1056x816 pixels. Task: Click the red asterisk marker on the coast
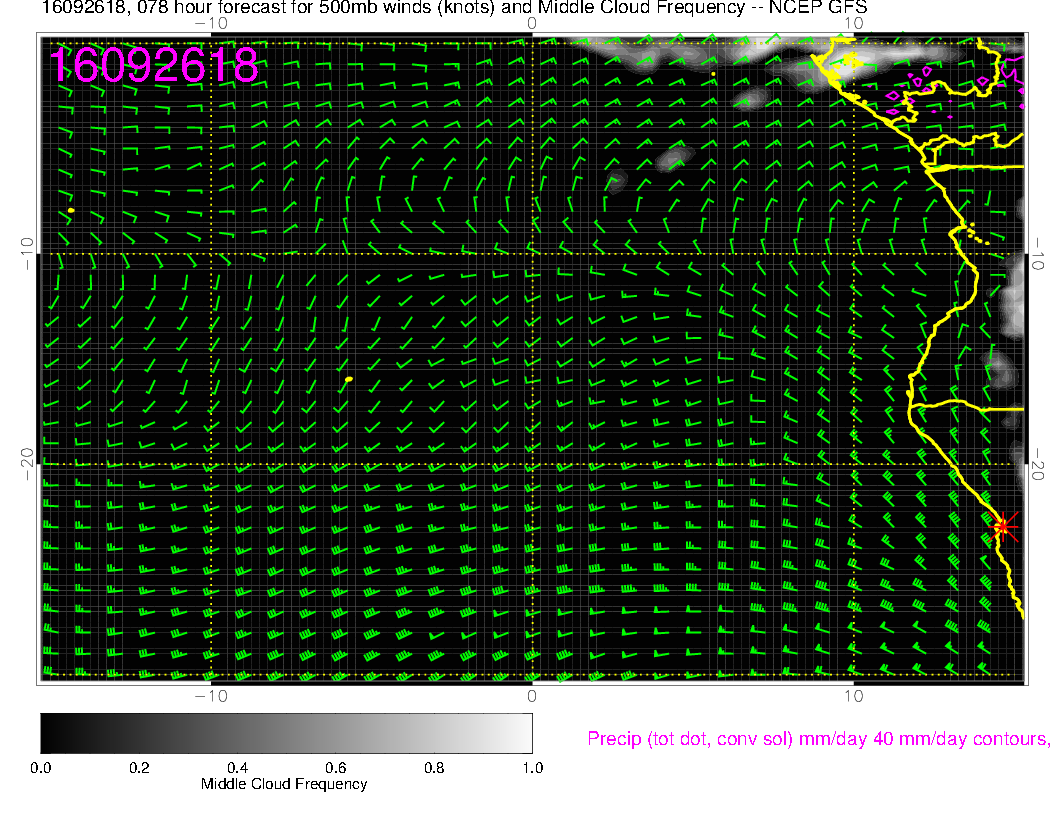click(1003, 526)
